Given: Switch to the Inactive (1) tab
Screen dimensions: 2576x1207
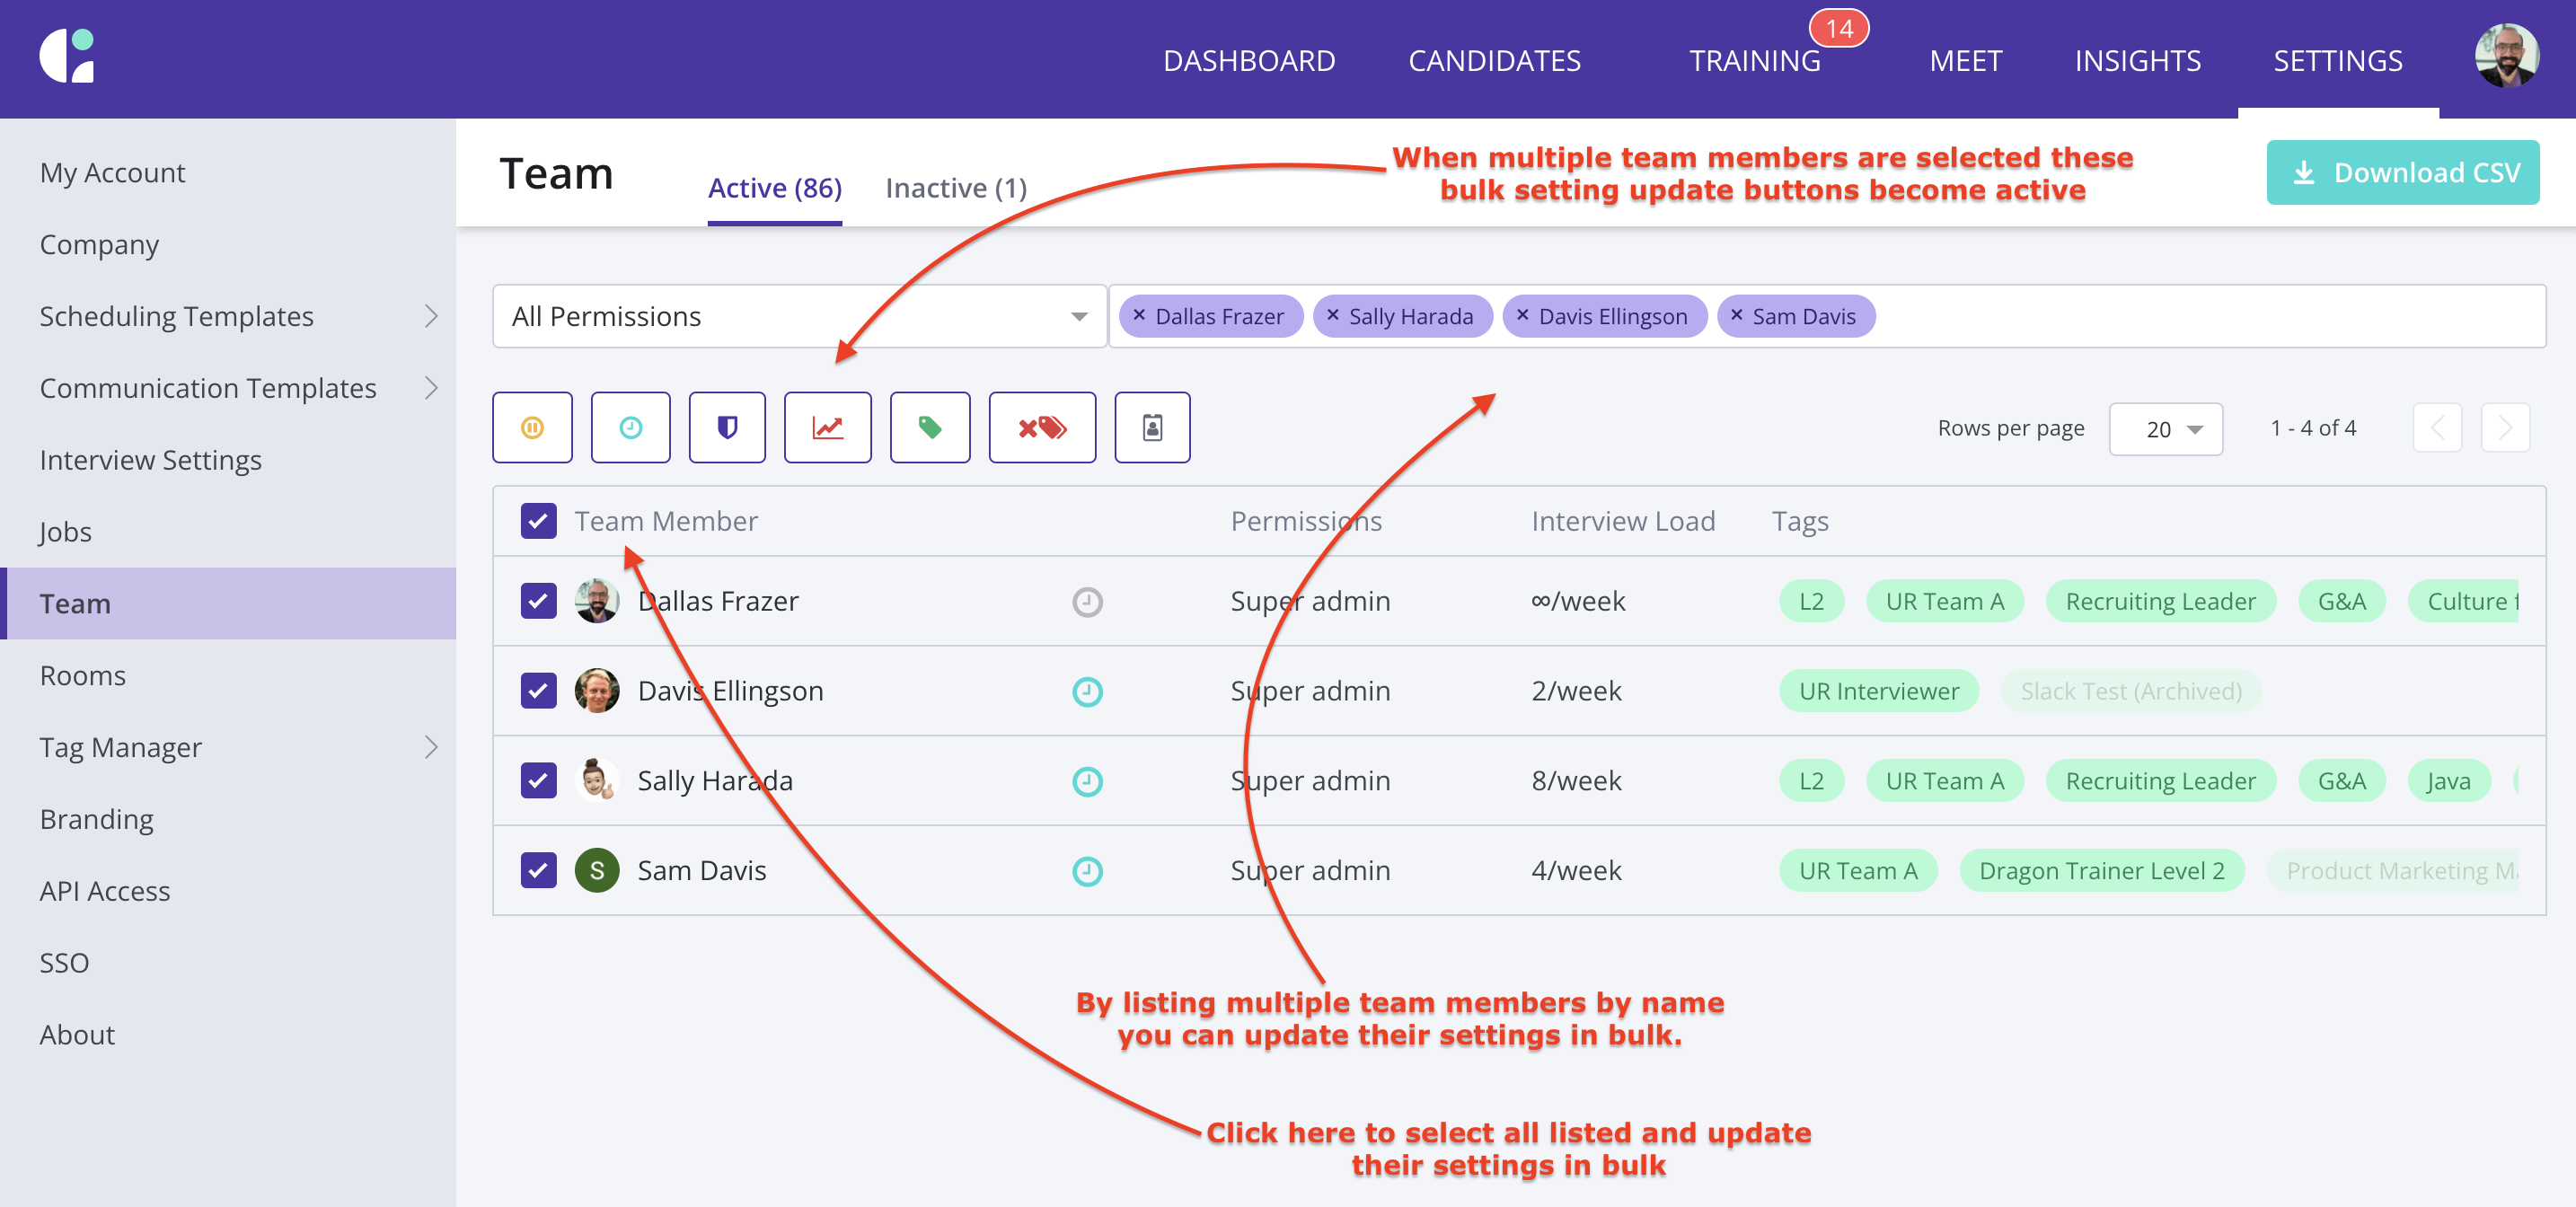Looking at the screenshot, I should [955, 188].
